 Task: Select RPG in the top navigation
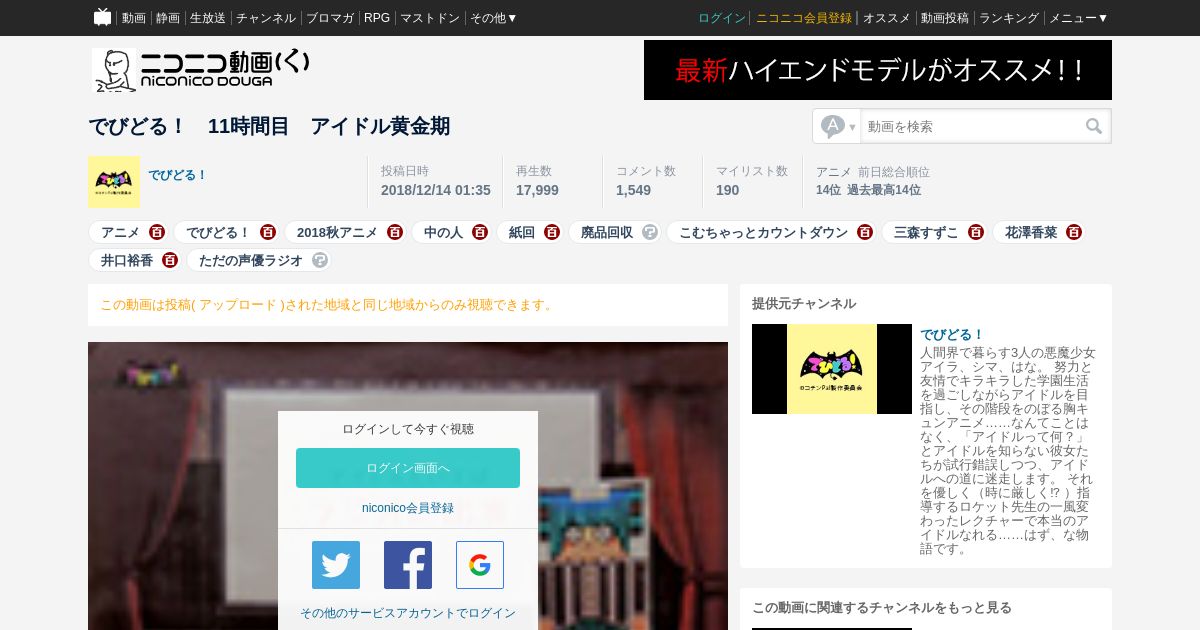377,18
